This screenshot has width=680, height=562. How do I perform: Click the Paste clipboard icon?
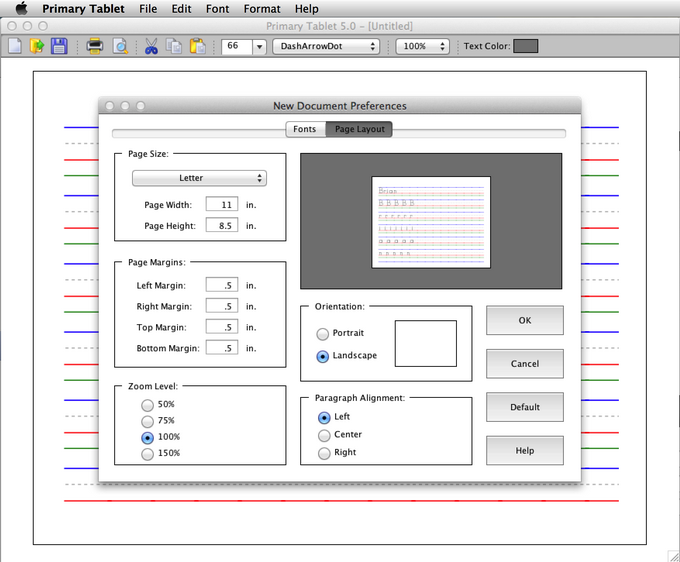[x=197, y=46]
